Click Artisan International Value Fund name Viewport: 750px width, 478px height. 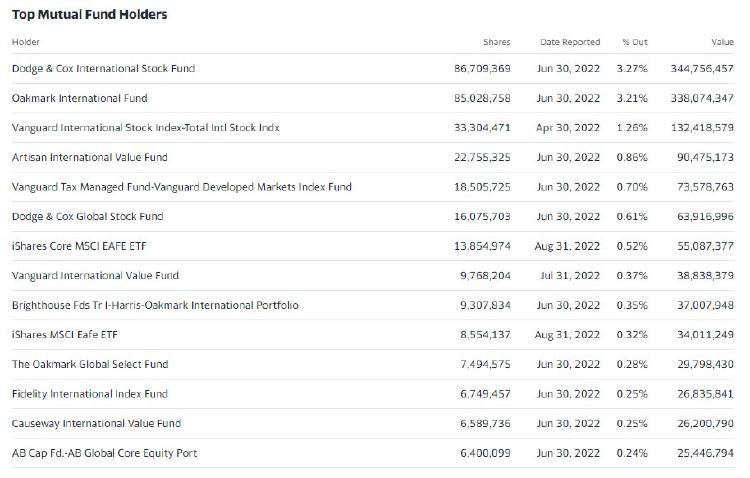pyautogui.click(x=89, y=157)
